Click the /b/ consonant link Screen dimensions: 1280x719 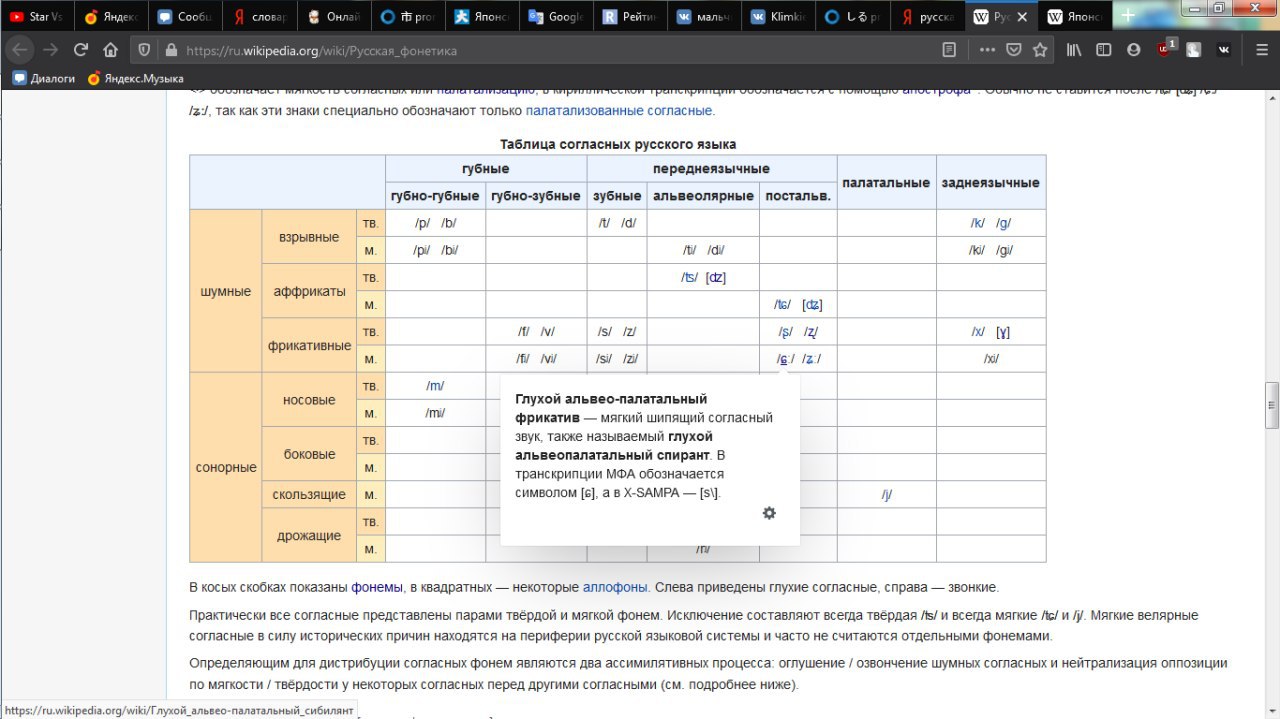click(x=449, y=223)
